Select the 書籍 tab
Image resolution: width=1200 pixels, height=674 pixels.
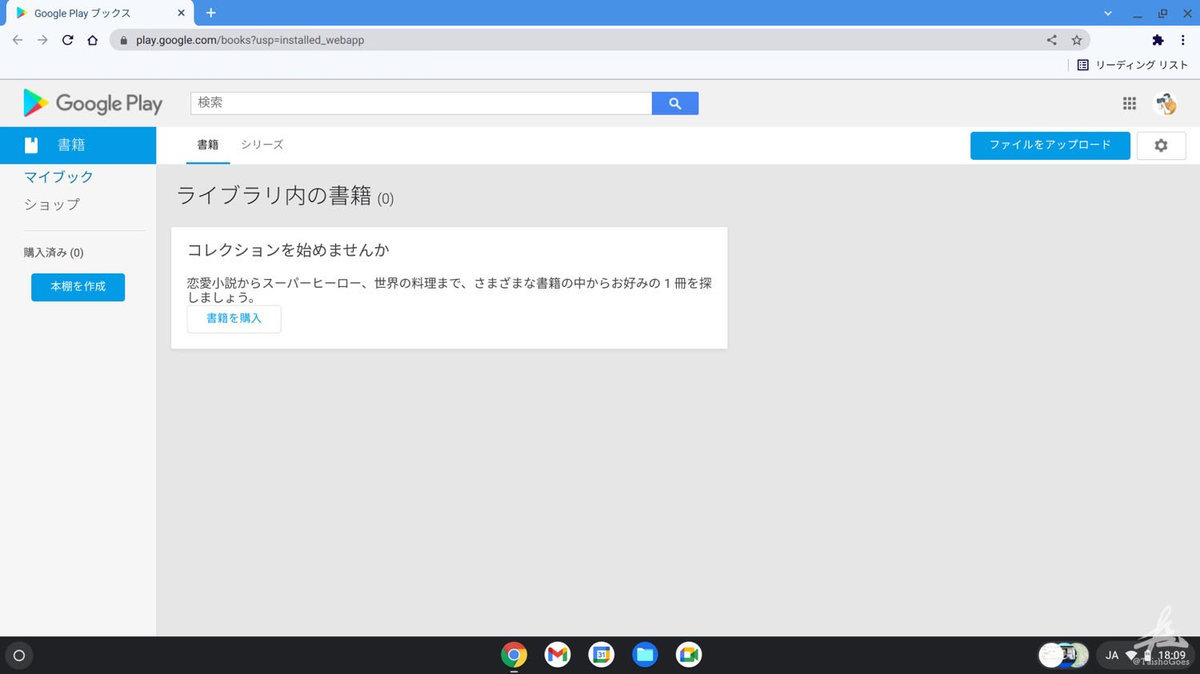[x=207, y=144]
